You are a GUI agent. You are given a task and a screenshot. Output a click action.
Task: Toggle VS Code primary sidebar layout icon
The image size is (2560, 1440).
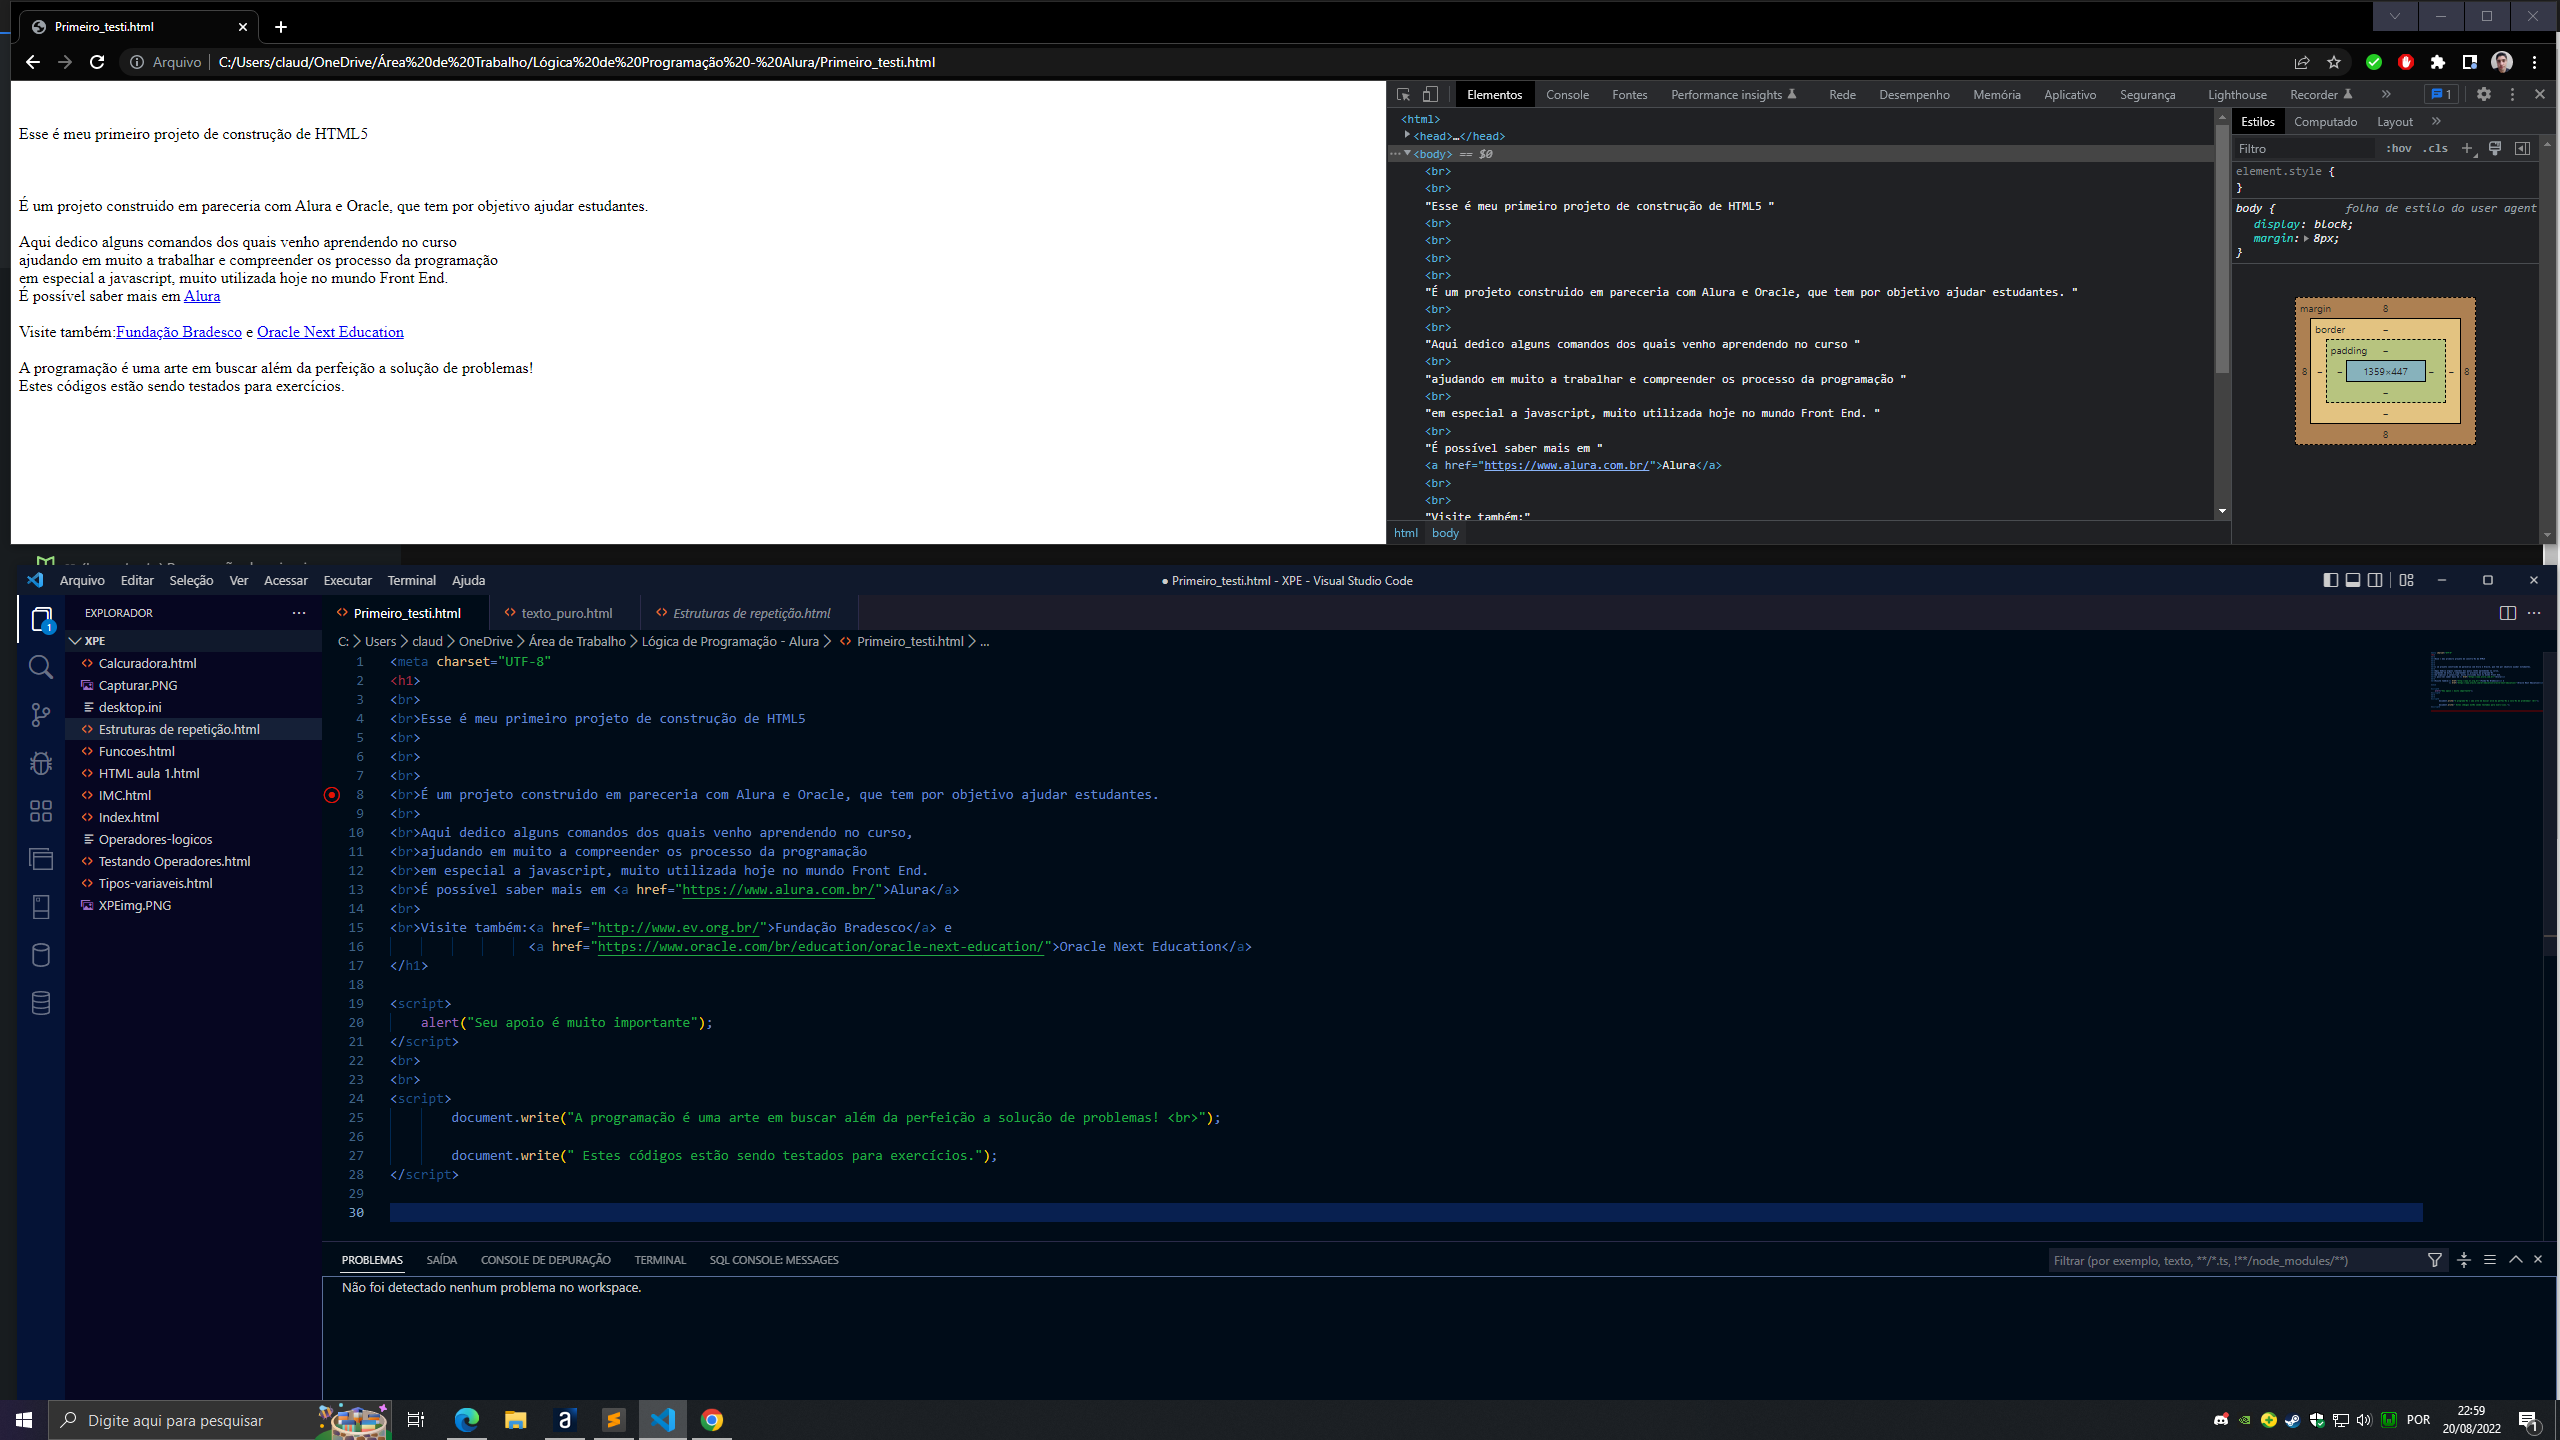2331,580
